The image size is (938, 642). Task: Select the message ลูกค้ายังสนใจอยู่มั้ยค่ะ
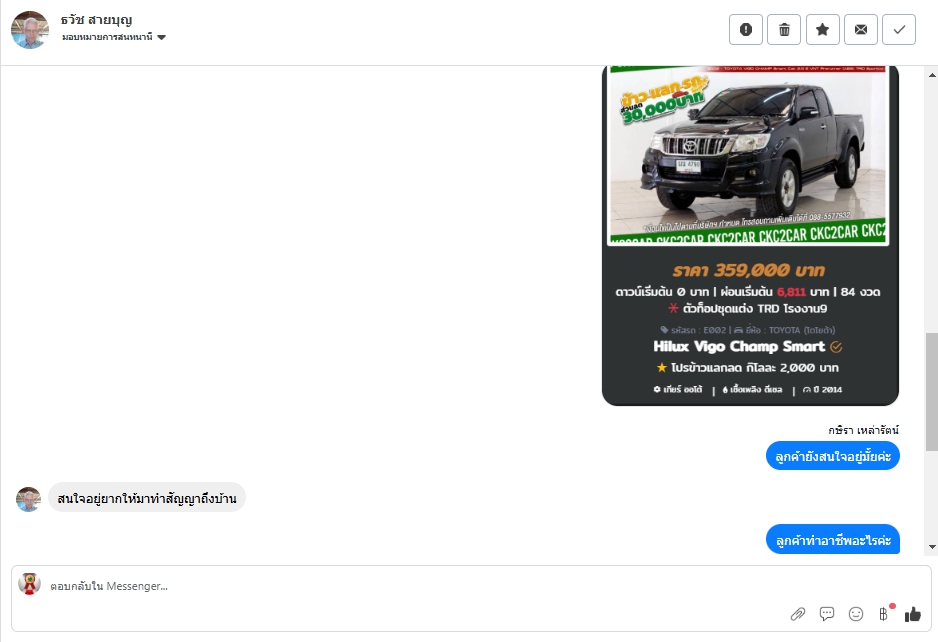[x=833, y=457]
